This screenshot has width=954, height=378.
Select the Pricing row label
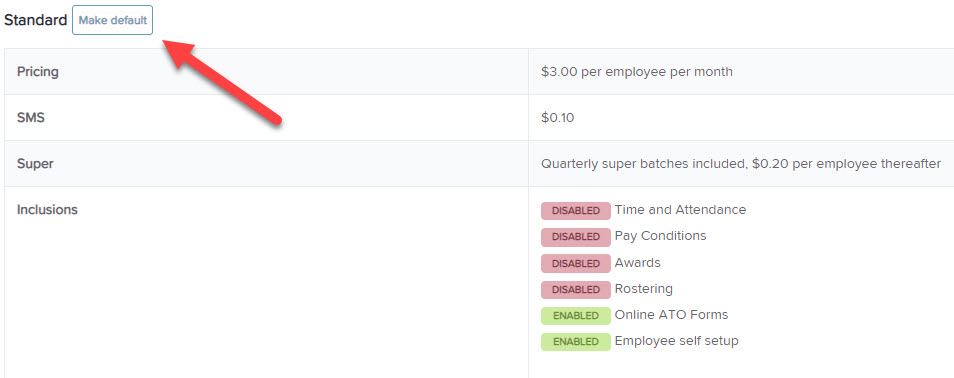click(38, 72)
